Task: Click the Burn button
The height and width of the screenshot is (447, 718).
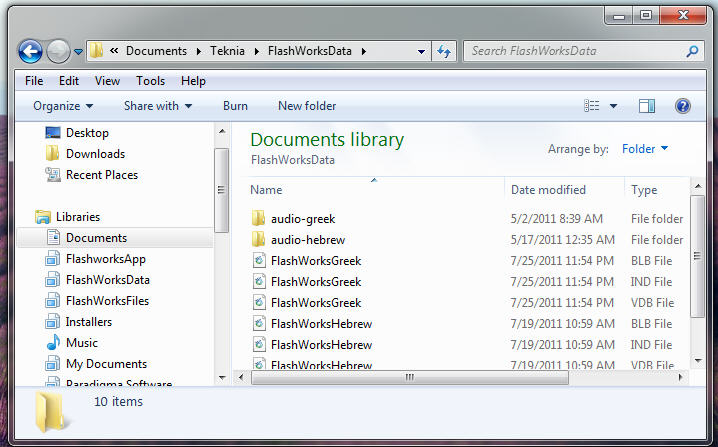Action: click(235, 106)
